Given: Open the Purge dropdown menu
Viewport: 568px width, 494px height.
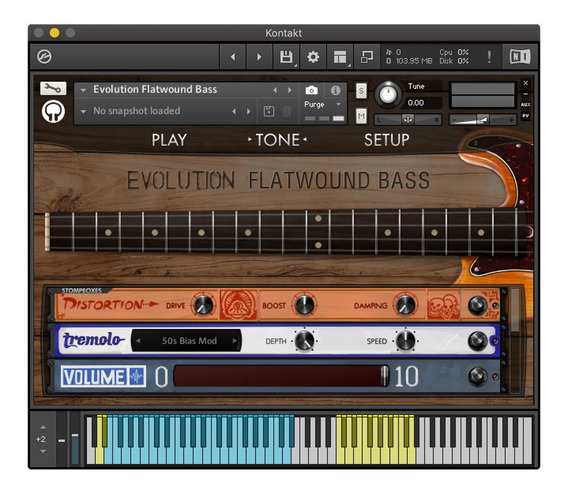Looking at the screenshot, I should pyautogui.click(x=322, y=104).
